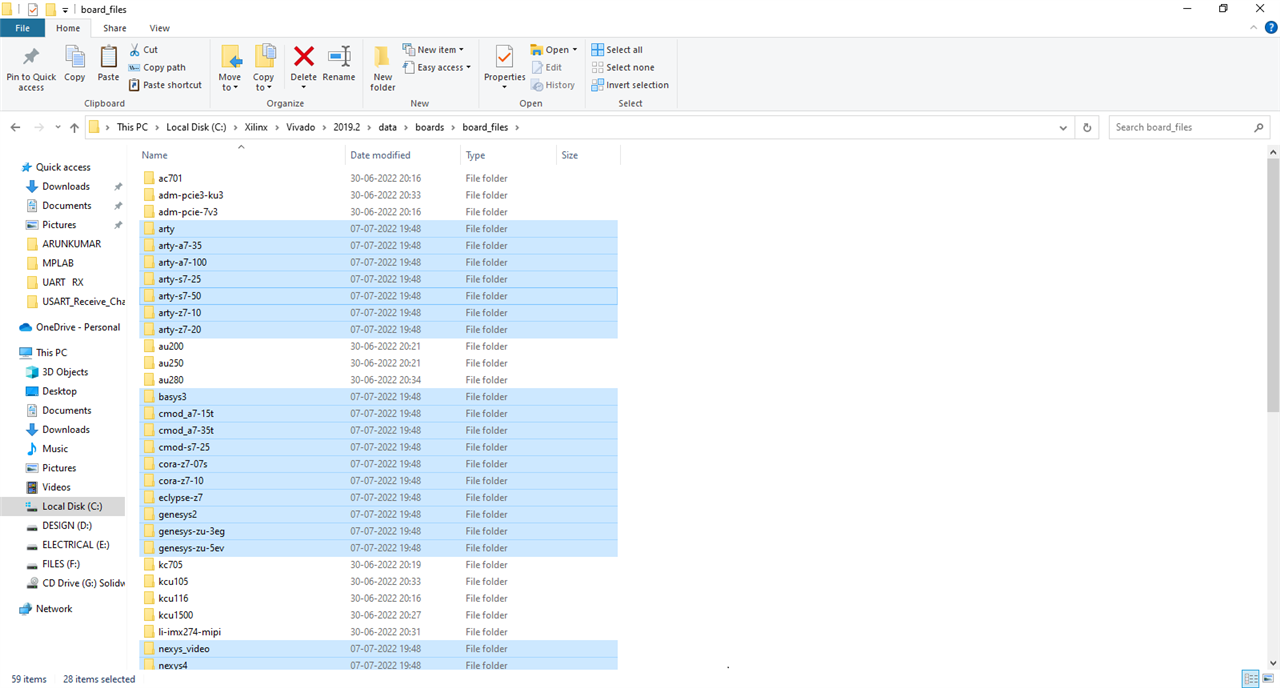
Task: Click the Up one level arrow
Action: click(74, 128)
